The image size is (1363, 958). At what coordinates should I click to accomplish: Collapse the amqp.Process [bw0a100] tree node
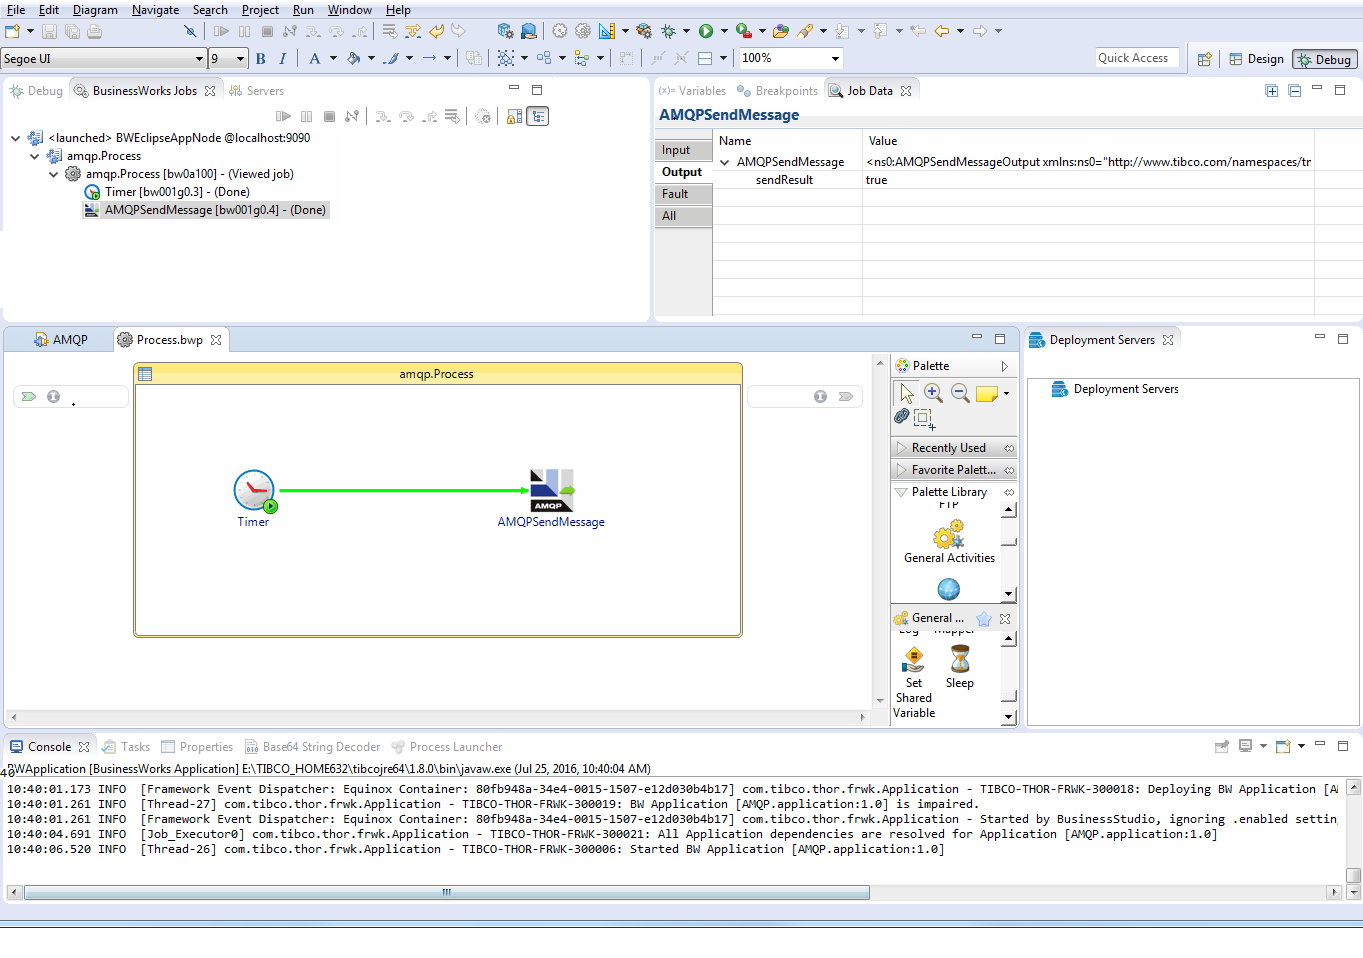(x=54, y=174)
